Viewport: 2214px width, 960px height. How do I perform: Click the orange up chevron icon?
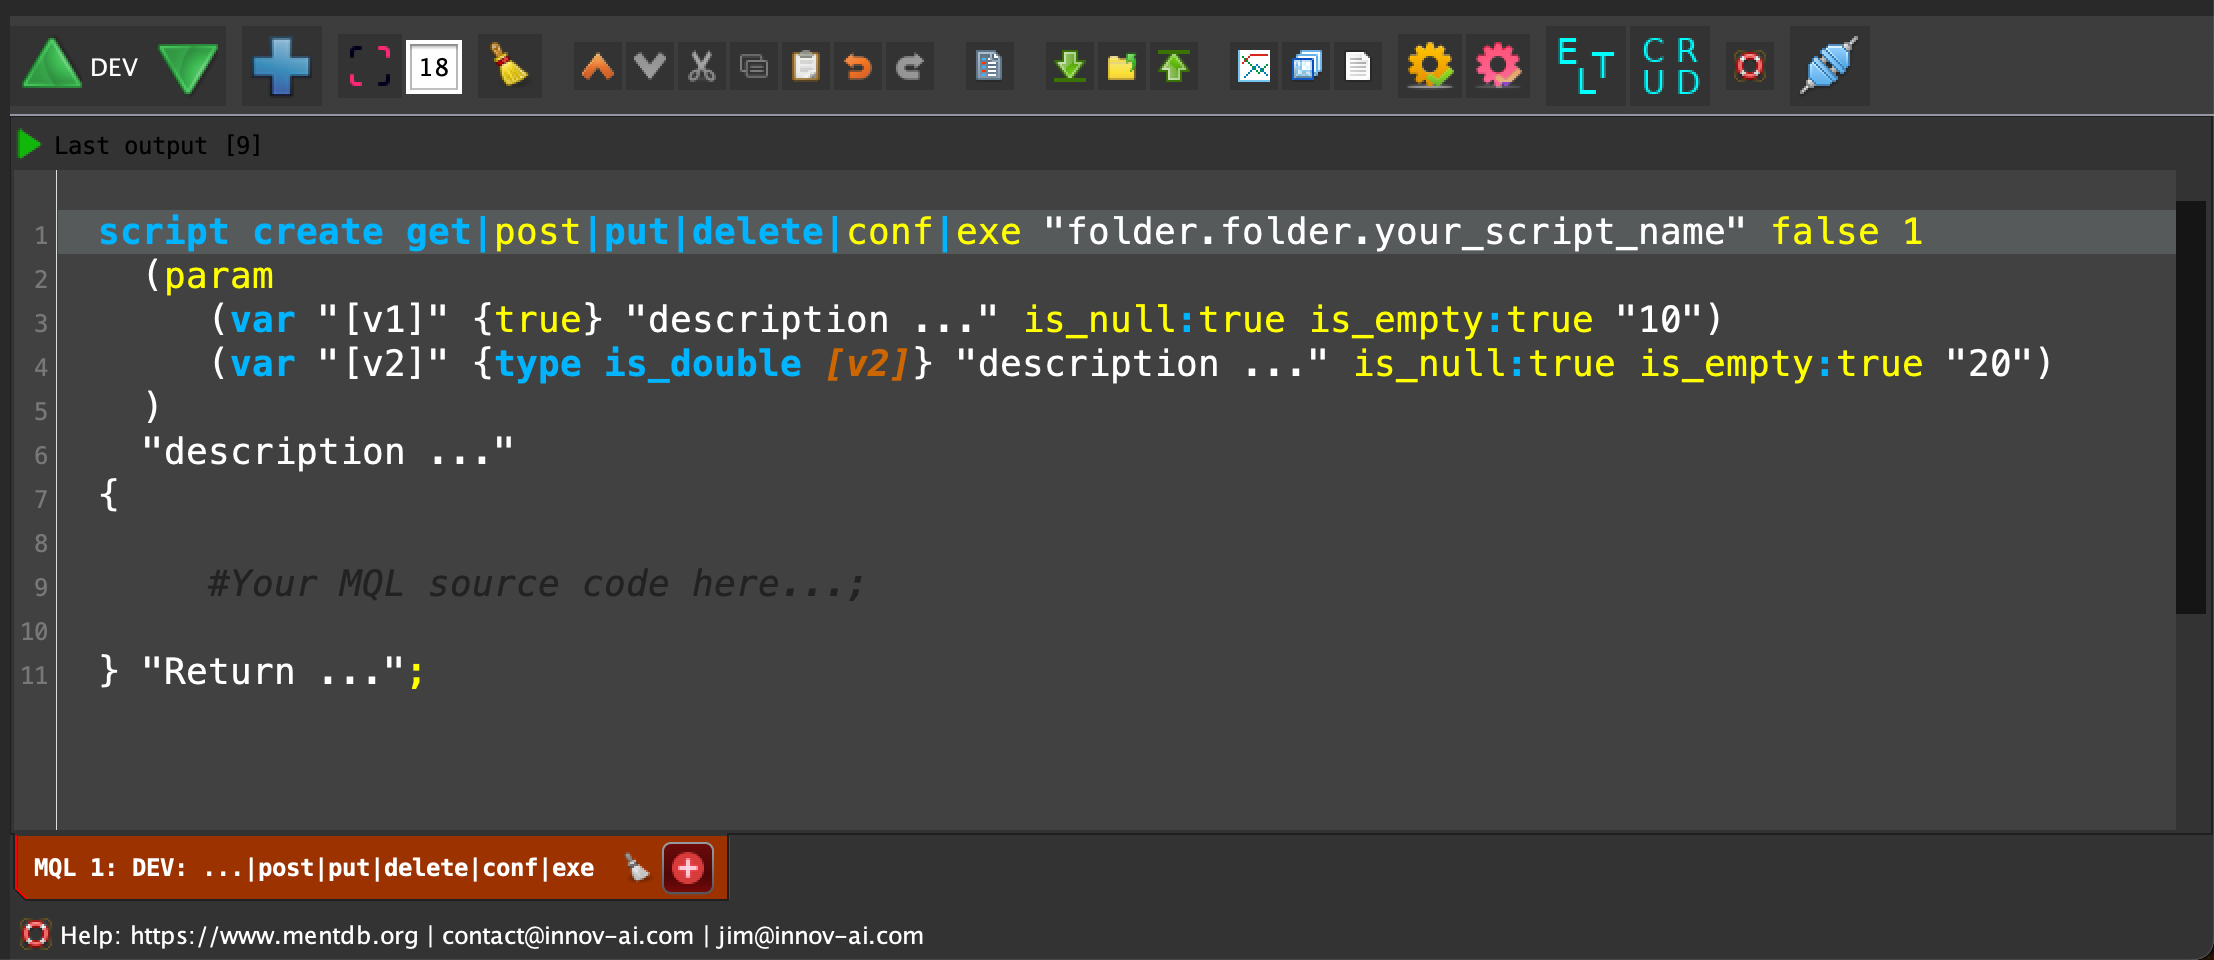(x=598, y=67)
